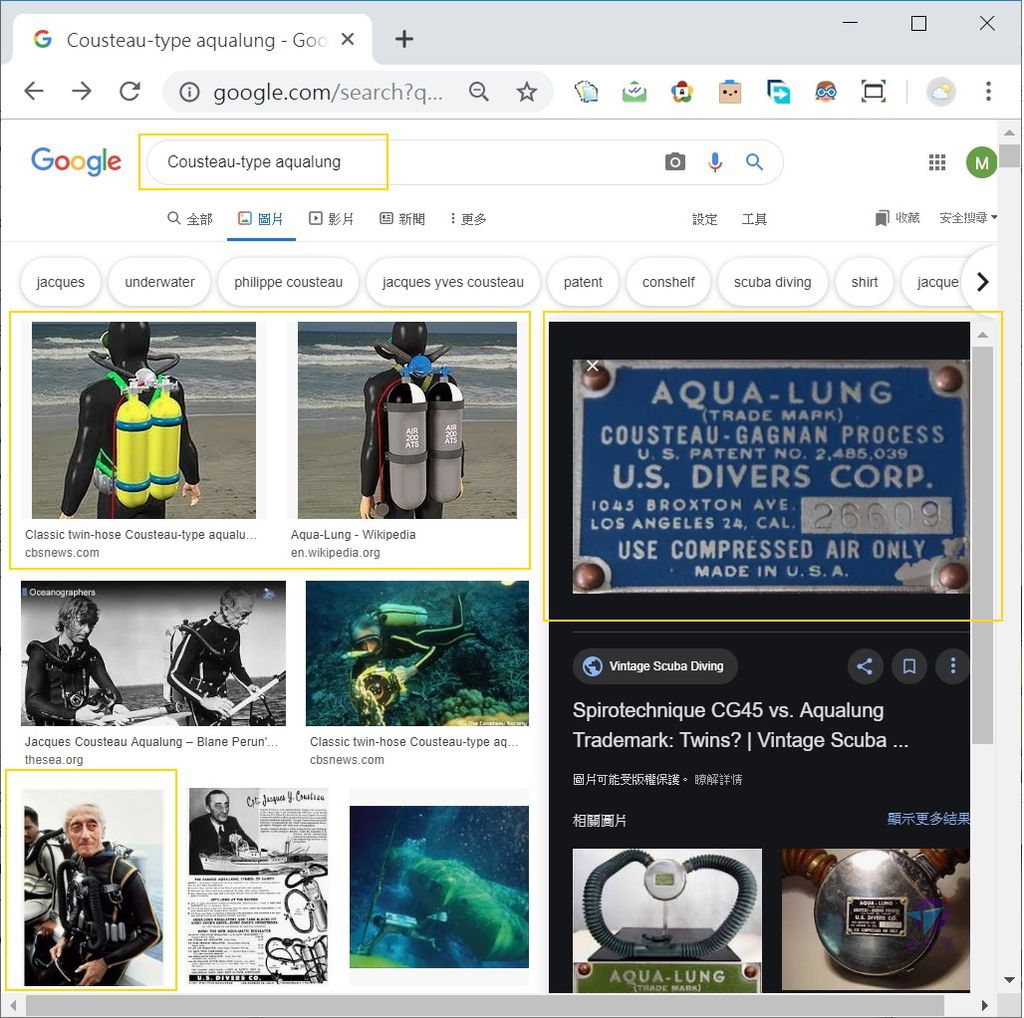Bookmark this page with the star
Screen dimensions: 1024x1018
pyautogui.click(x=526, y=91)
